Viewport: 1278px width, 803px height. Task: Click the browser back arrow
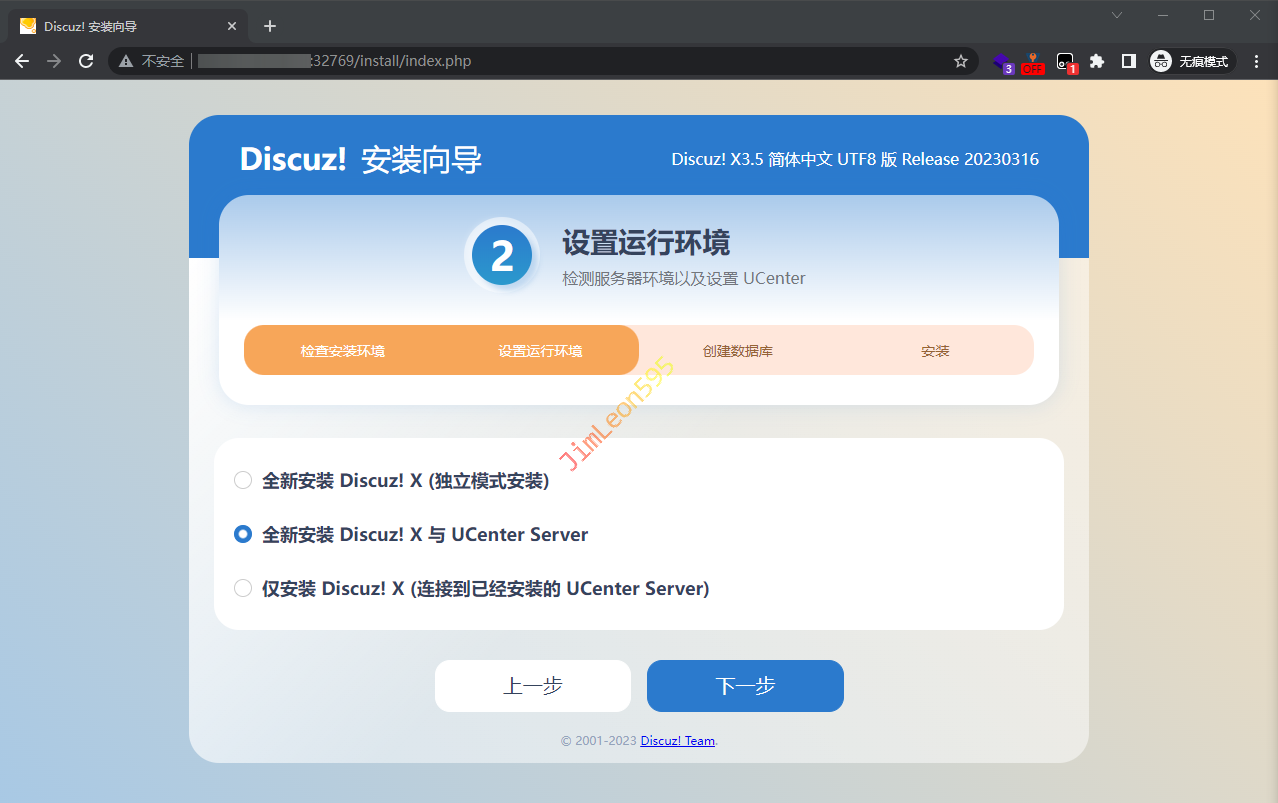tap(22, 61)
